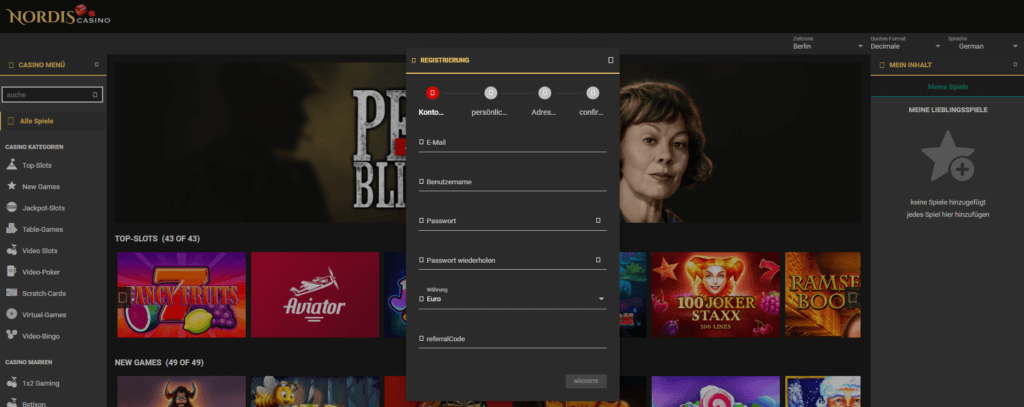Click the add-favorite star icon

point(948,156)
